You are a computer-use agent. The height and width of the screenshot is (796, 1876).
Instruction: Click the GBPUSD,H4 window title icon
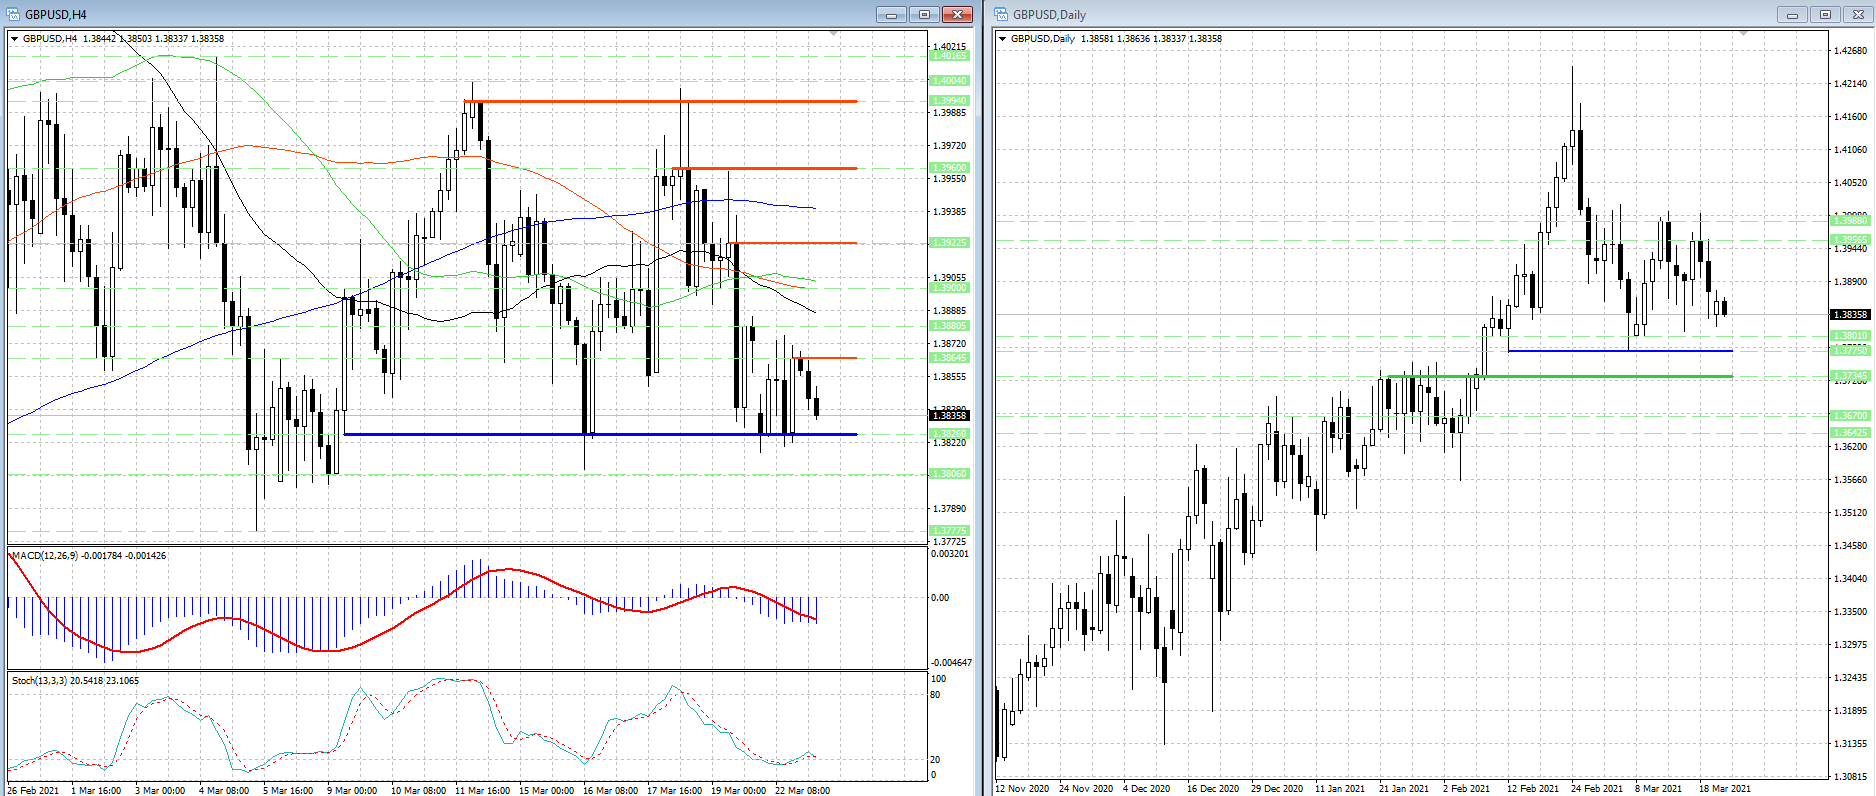(x=14, y=14)
